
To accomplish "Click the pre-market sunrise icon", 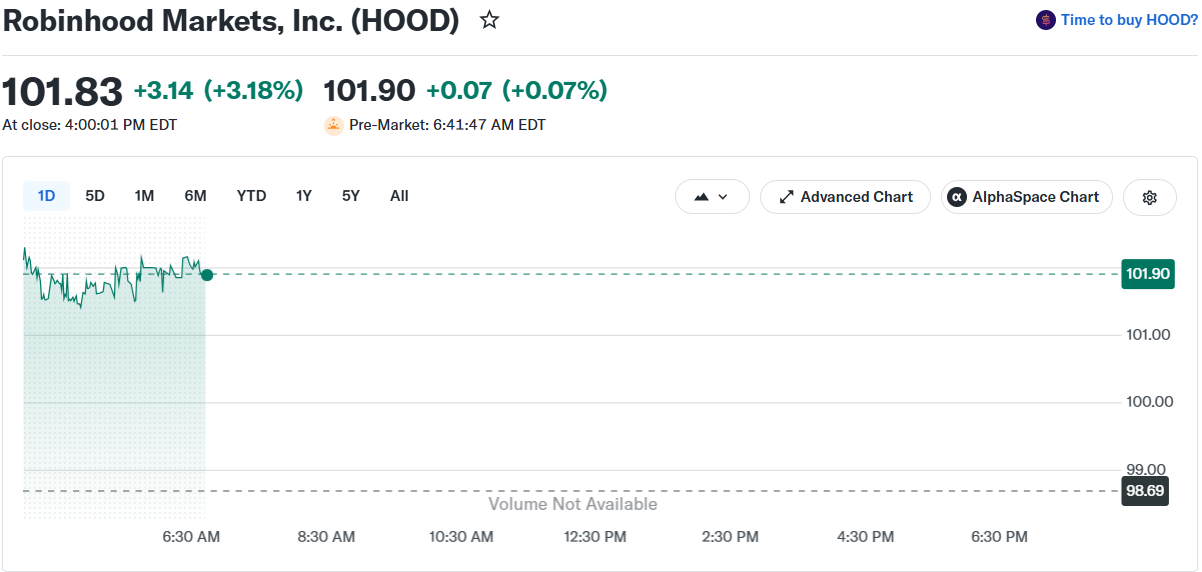I will pyautogui.click(x=333, y=125).
